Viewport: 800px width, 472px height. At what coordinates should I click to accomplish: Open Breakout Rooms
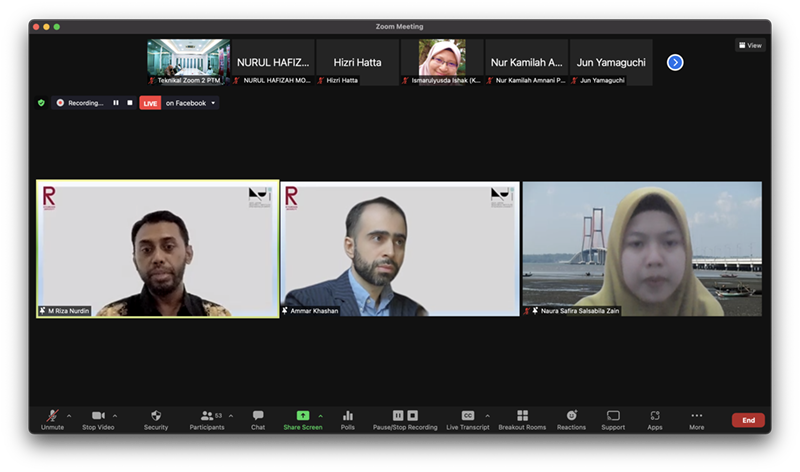coord(522,417)
